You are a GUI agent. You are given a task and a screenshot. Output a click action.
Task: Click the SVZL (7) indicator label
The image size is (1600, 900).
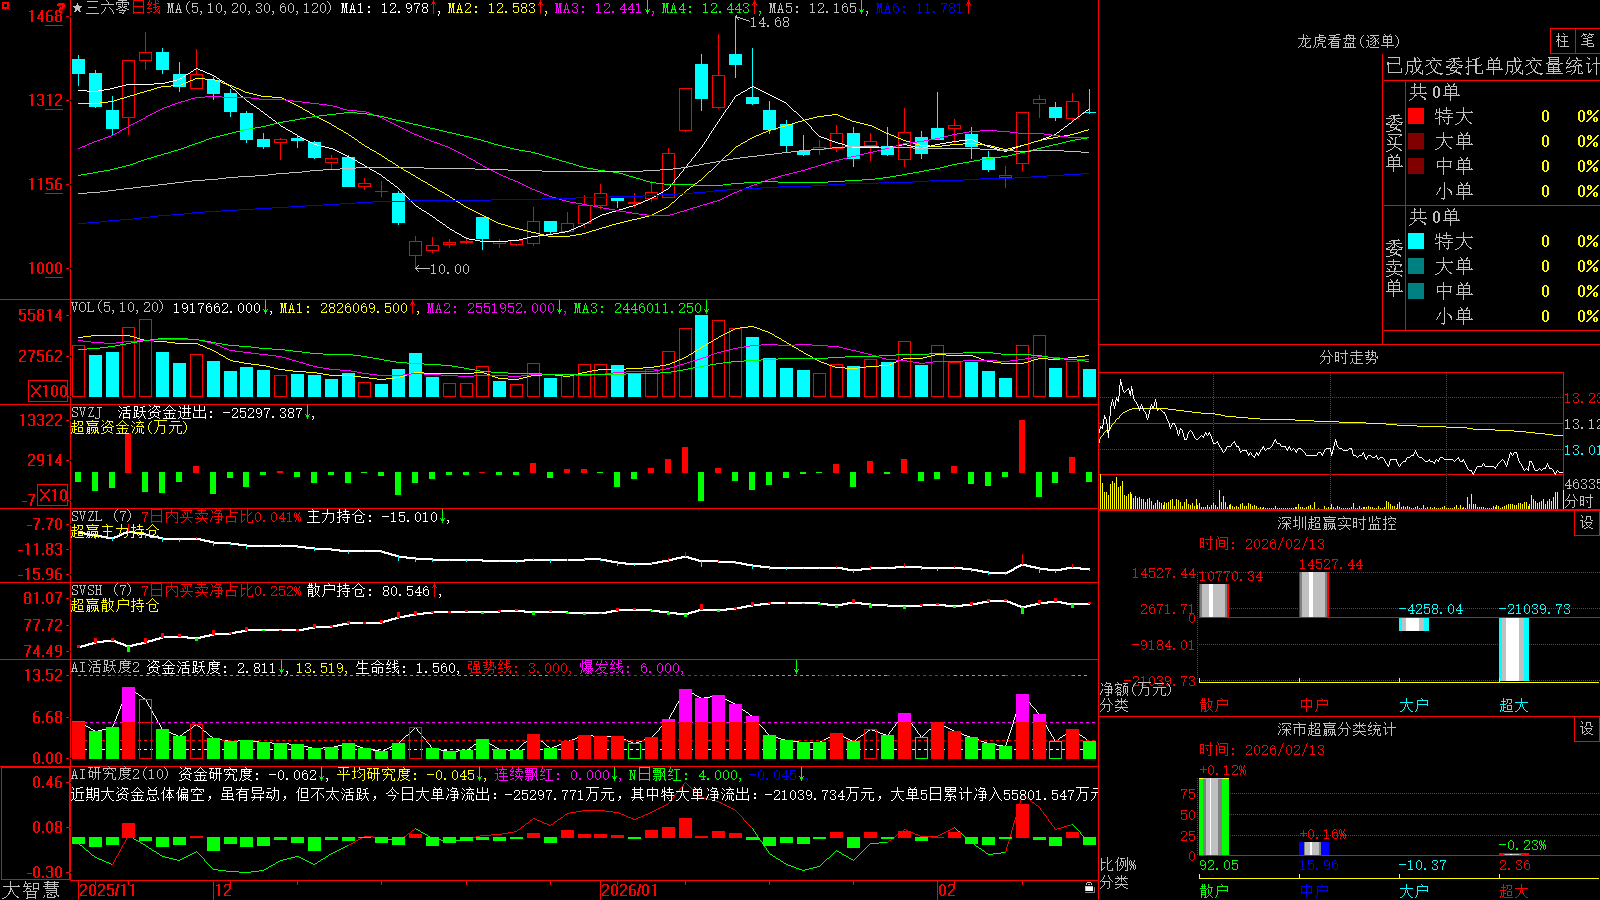point(102,517)
